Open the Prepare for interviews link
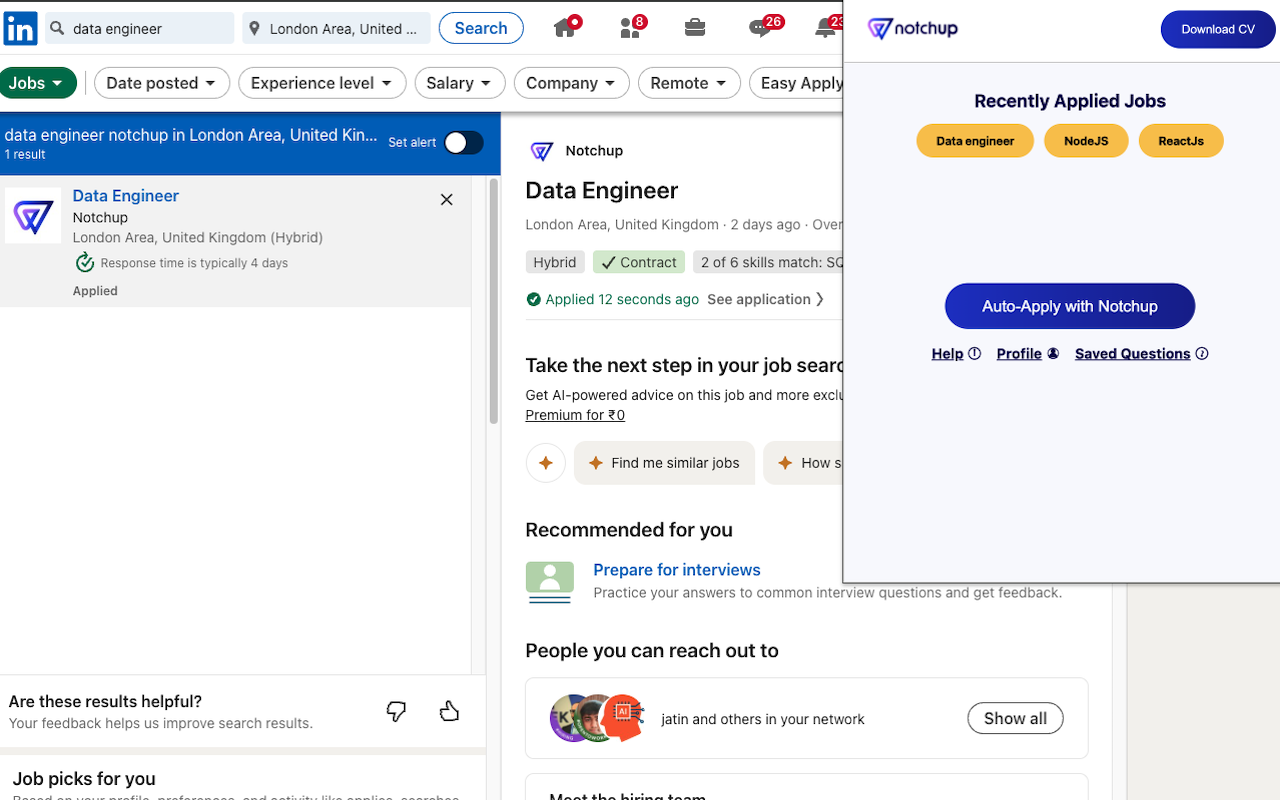This screenshot has width=1280, height=800. (677, 570)
